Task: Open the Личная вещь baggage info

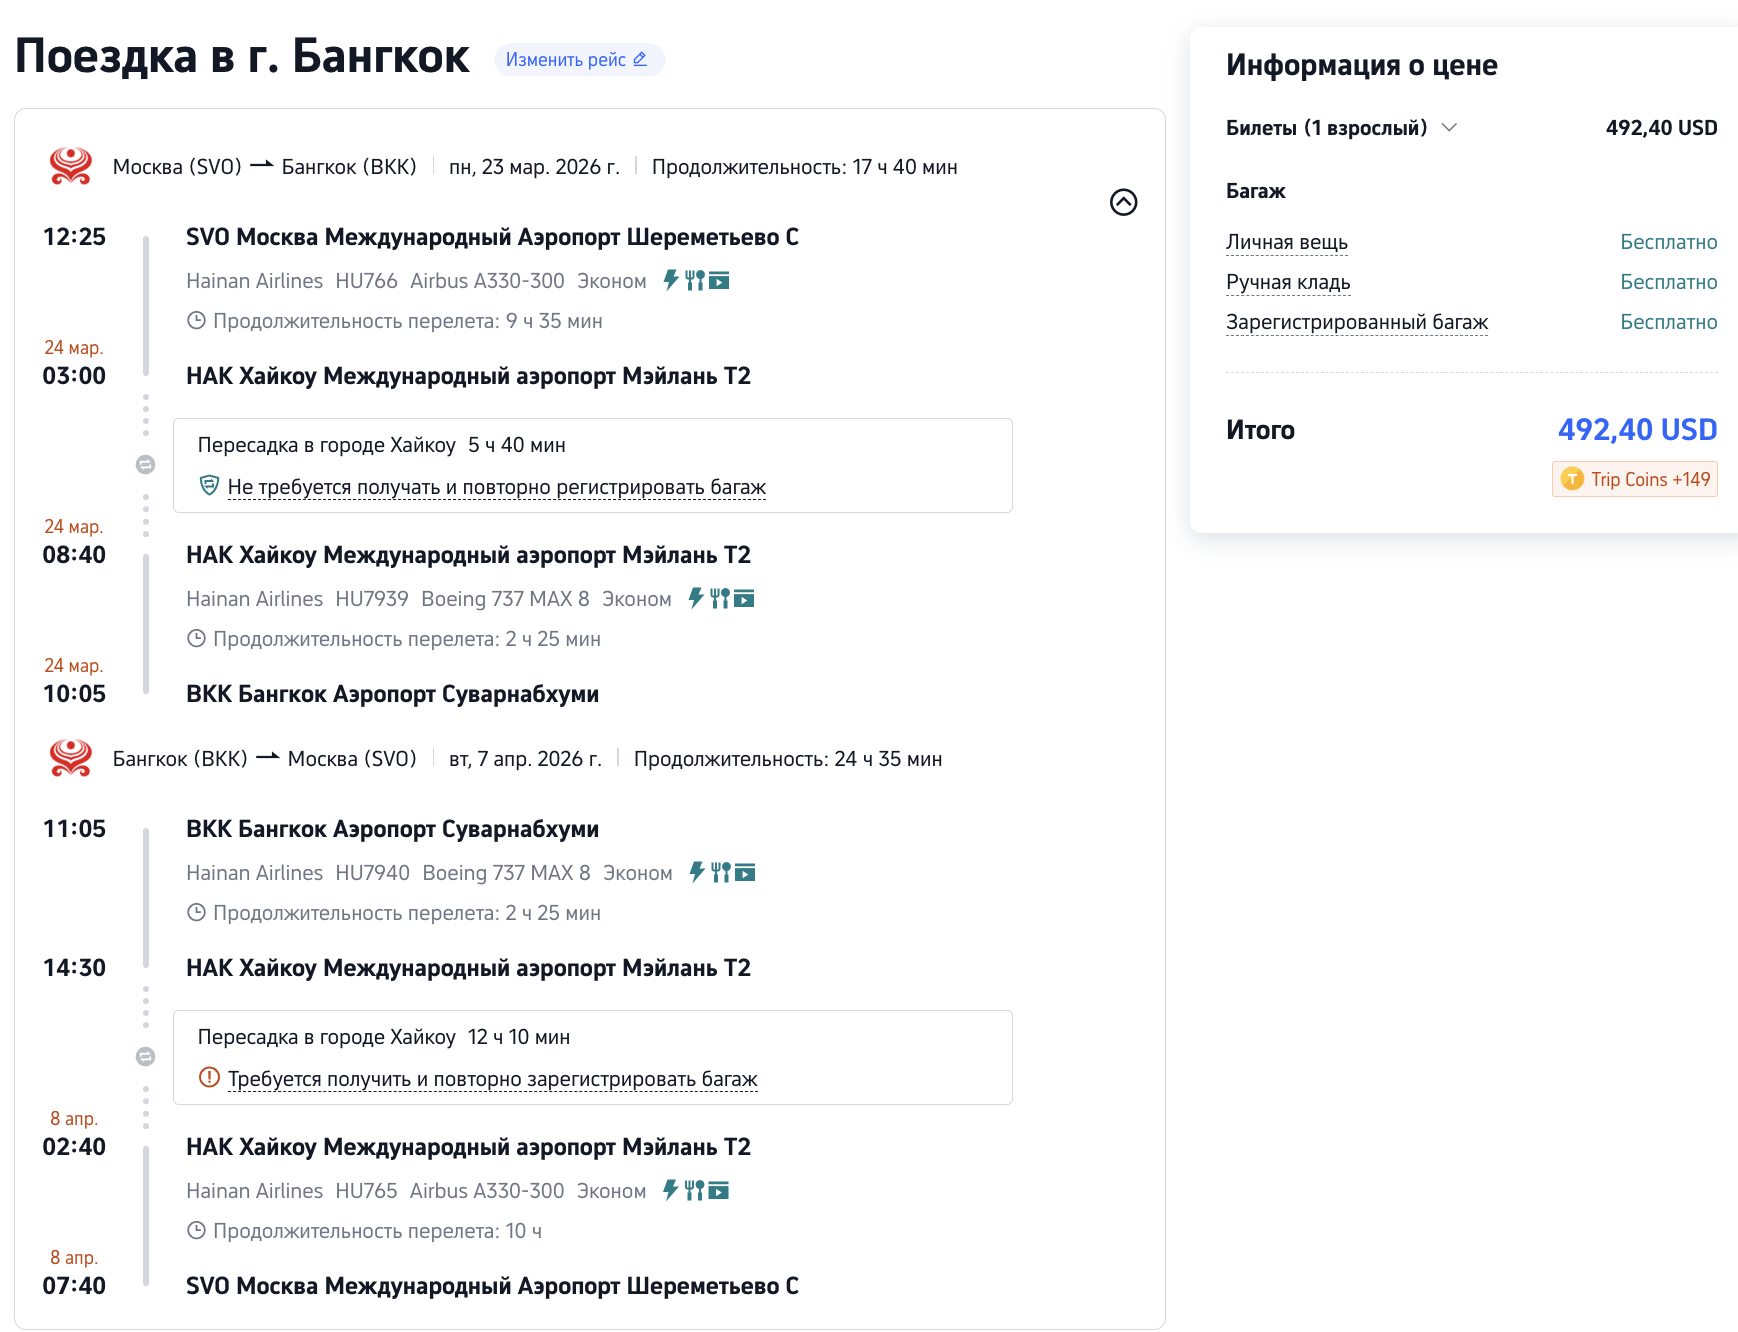Action: click(1286, 242)
